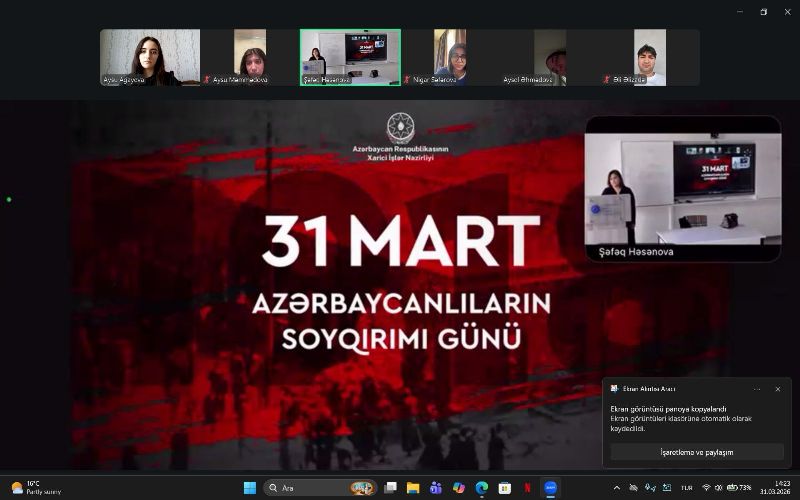The image size is (800, 500).
Task: Select Aysu Ağayeva's video thumbnail
Action: 150,57
